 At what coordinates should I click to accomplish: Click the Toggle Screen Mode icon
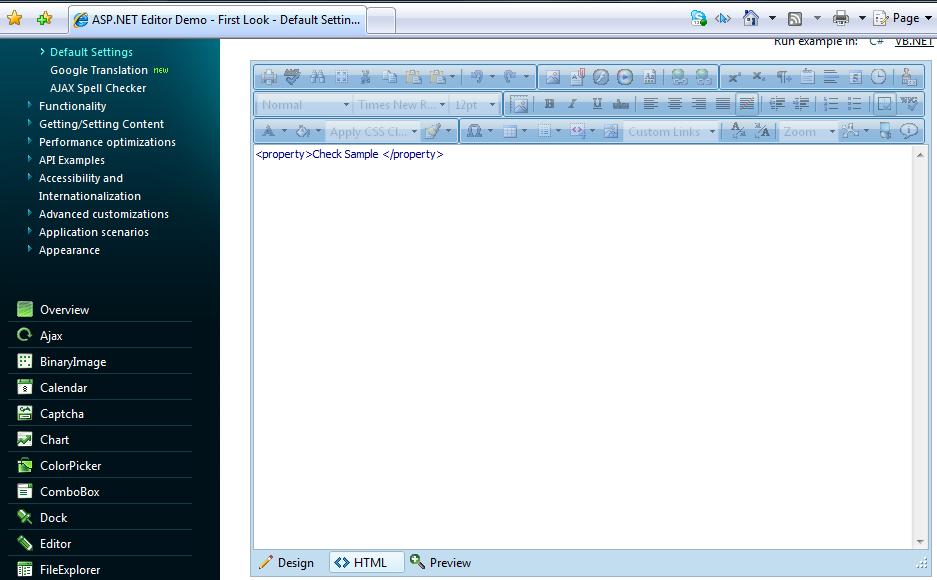pyautogui.click(x=885, y=131)
